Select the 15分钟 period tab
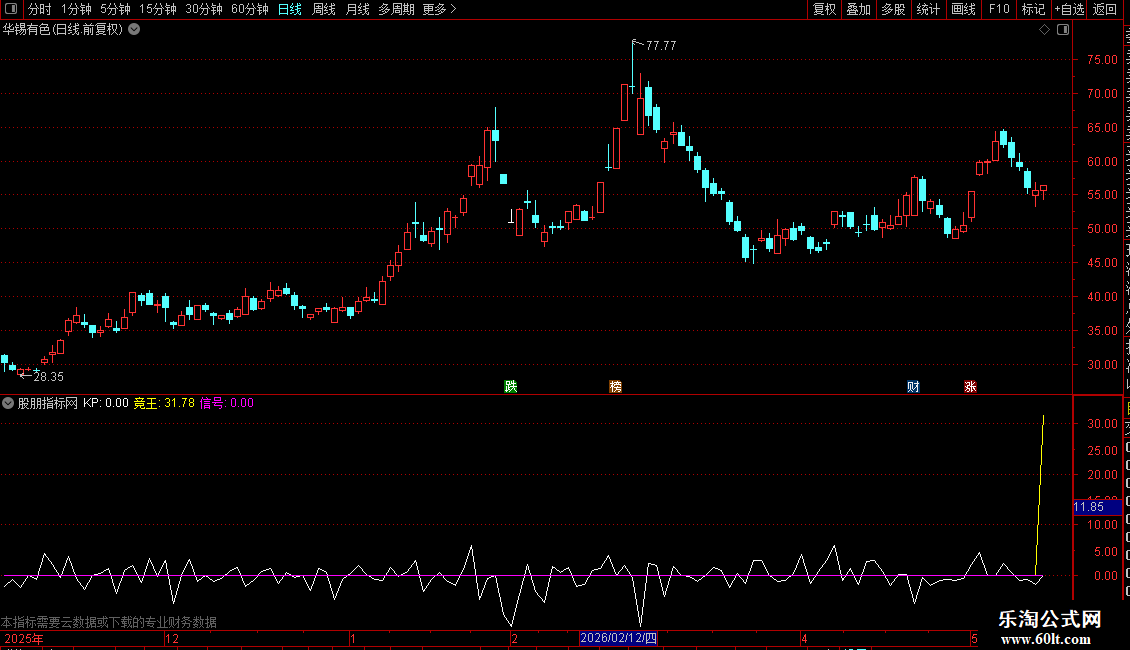 point(157,9)
